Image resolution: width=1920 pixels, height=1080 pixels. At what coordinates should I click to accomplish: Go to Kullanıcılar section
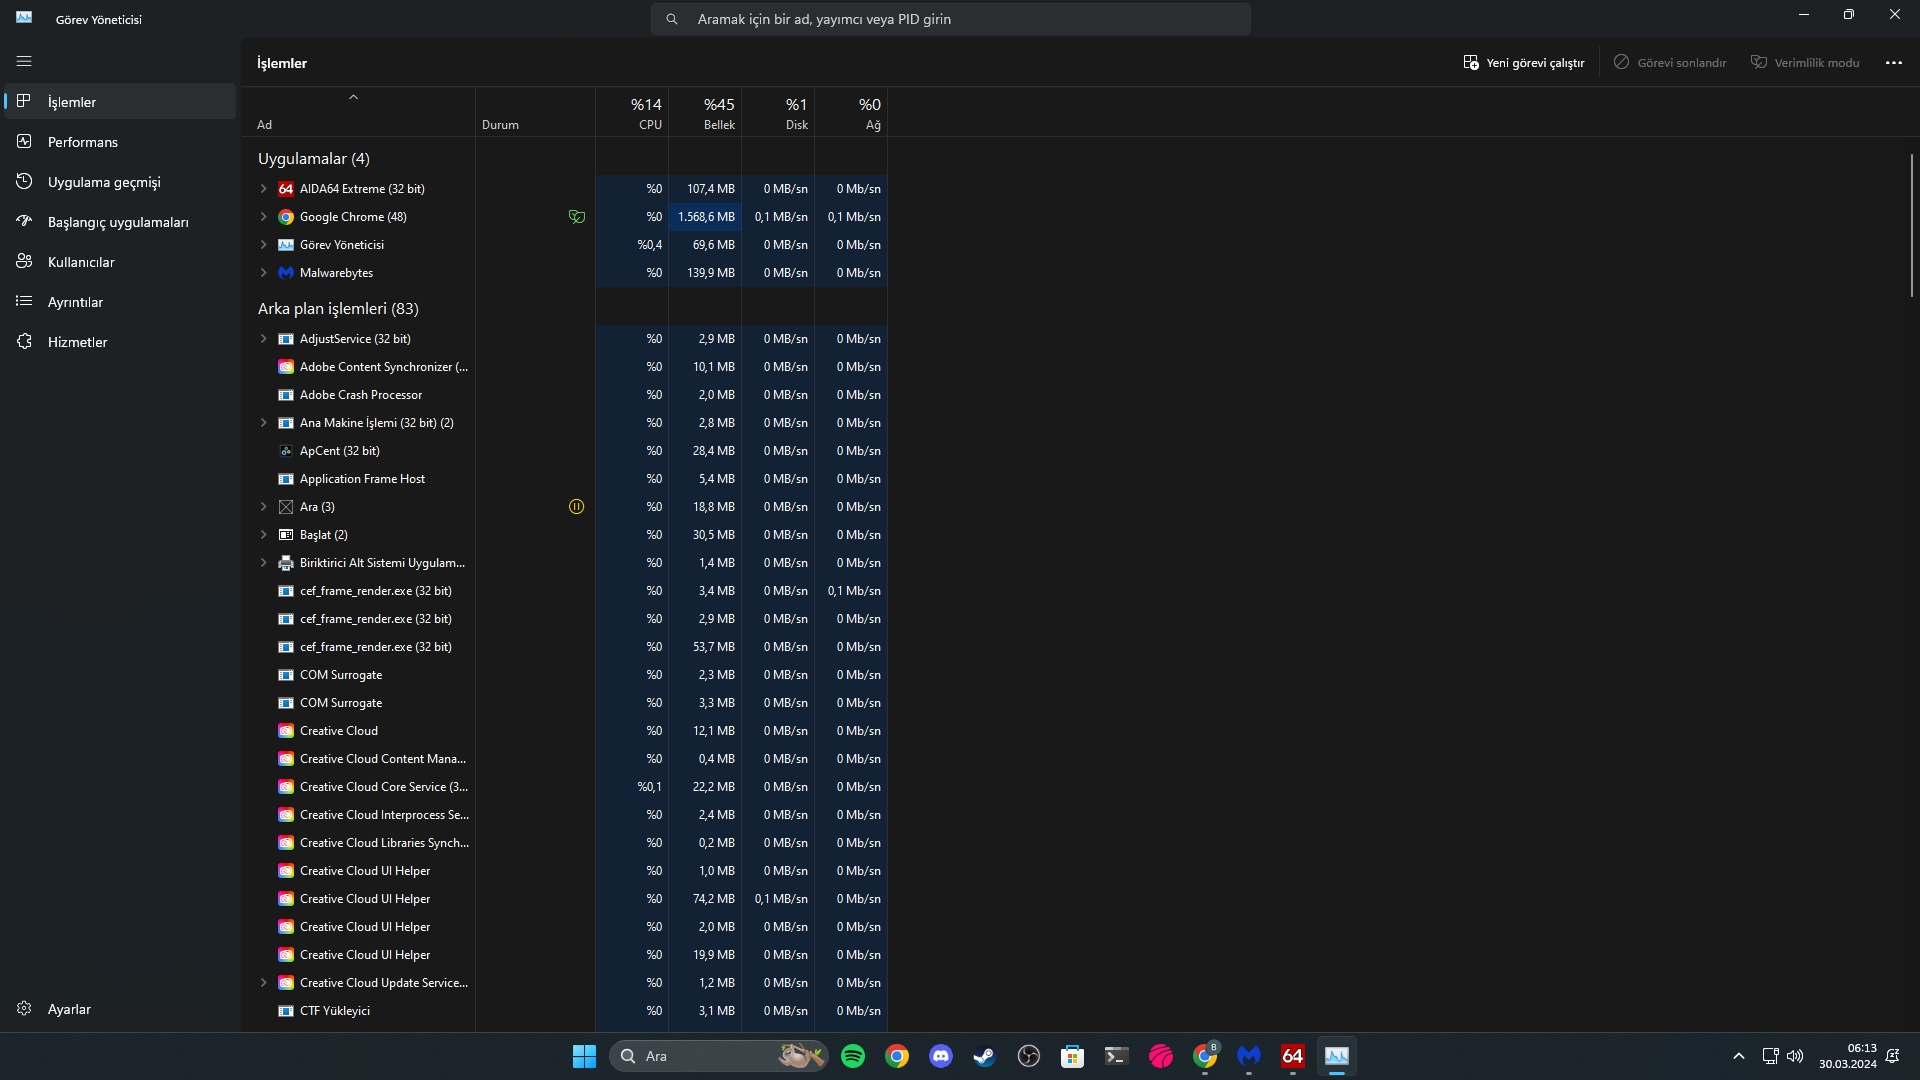(x=81, y=262)
